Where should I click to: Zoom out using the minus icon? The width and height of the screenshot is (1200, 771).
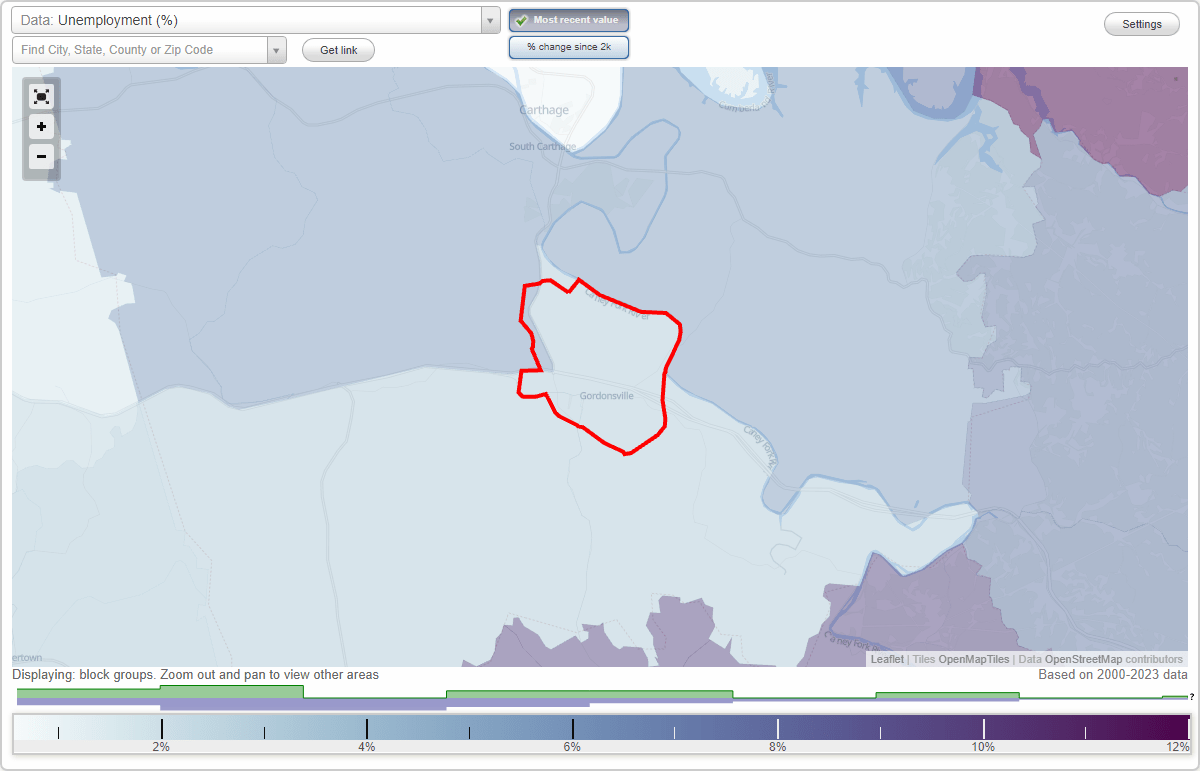coord(41,156)
